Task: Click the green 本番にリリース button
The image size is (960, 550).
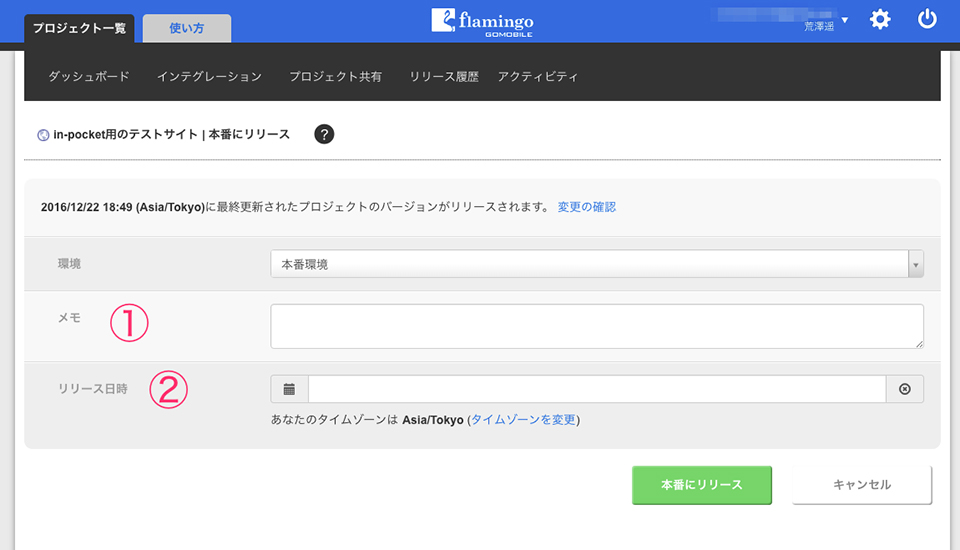Action: click(702, 484)
